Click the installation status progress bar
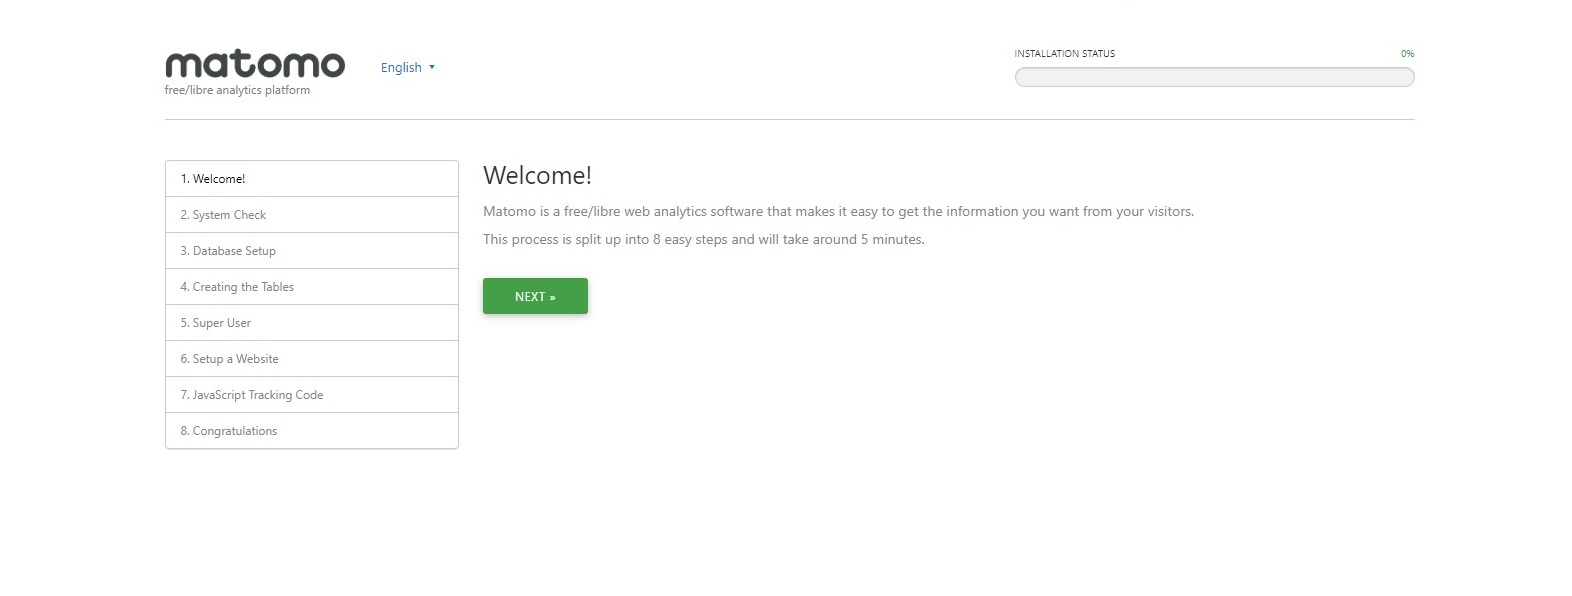Screen dimensions: 1572x596 (1214, 77)
